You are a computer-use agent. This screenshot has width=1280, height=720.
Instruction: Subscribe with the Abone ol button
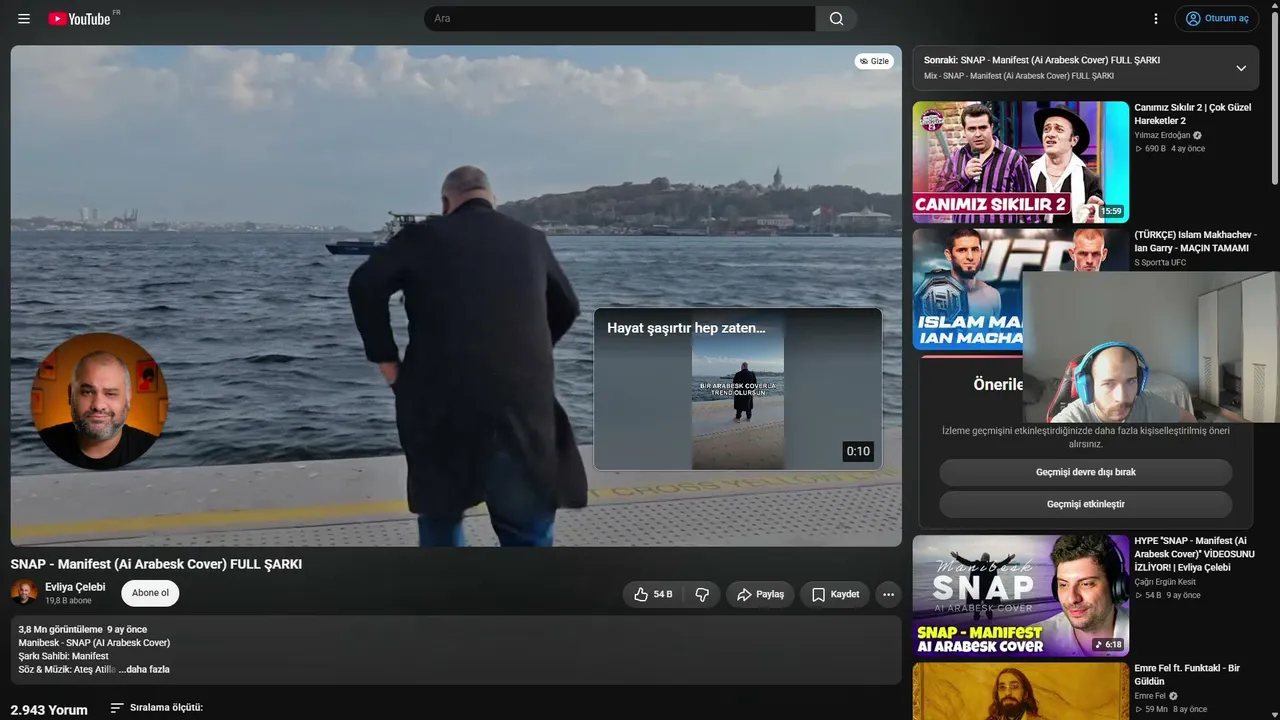click(150, 593)
